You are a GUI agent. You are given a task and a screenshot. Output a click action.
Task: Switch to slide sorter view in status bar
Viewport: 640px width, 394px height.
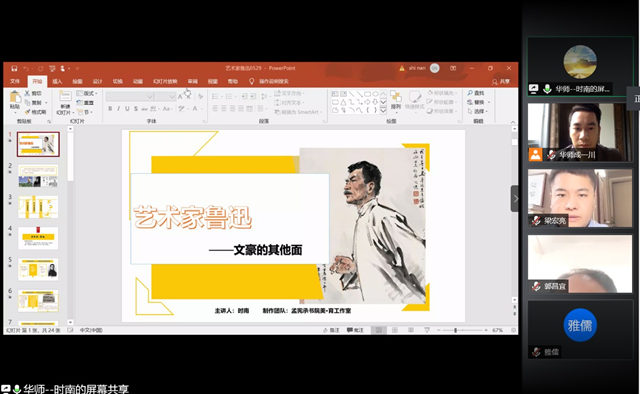[395, 330]
